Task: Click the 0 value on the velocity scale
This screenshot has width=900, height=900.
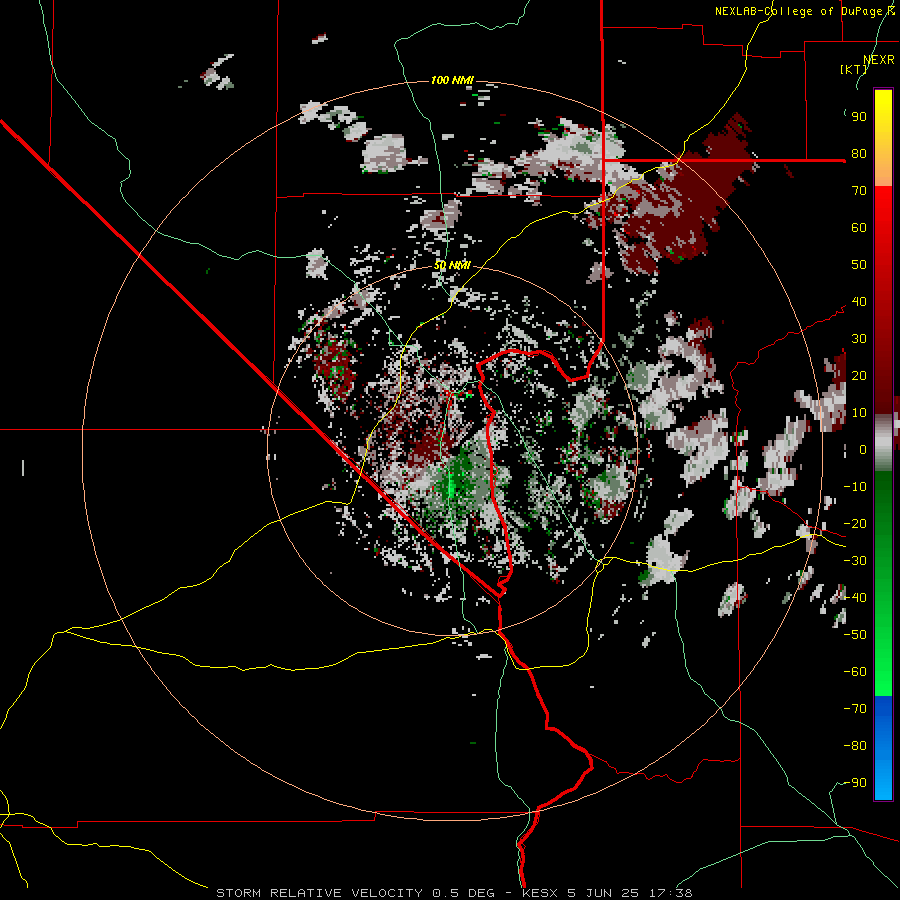Action: tap(863, 449)
